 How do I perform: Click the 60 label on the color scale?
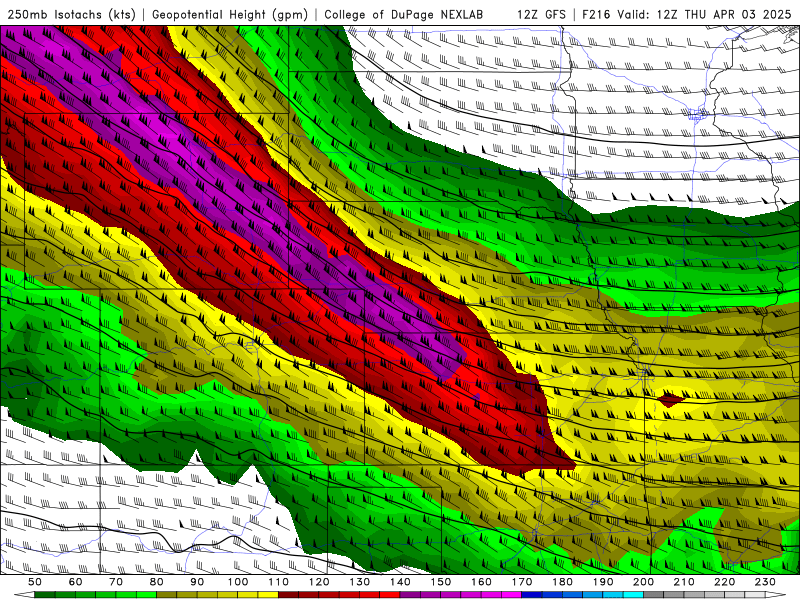75,582
